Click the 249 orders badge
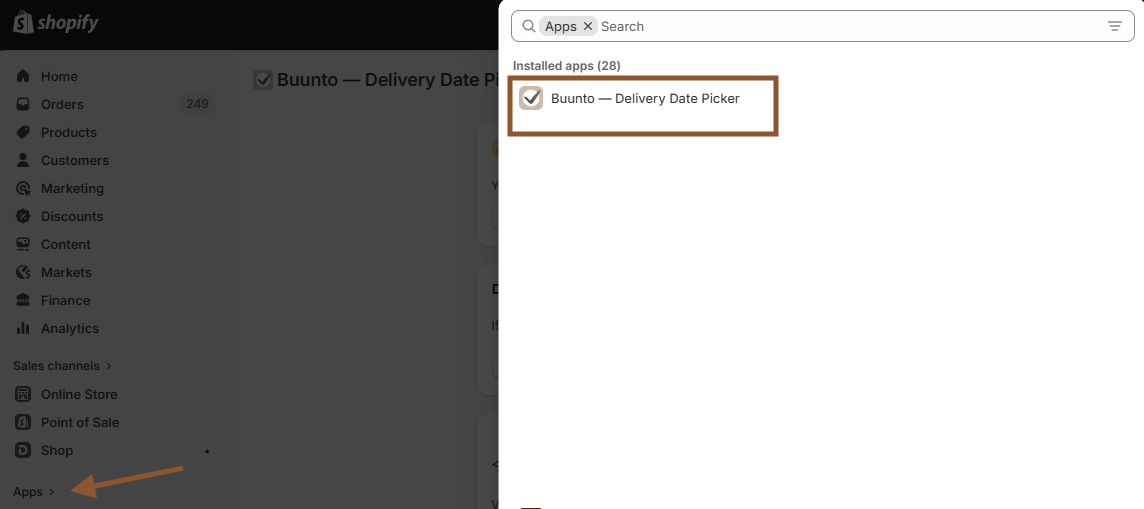 pos(197,104)
